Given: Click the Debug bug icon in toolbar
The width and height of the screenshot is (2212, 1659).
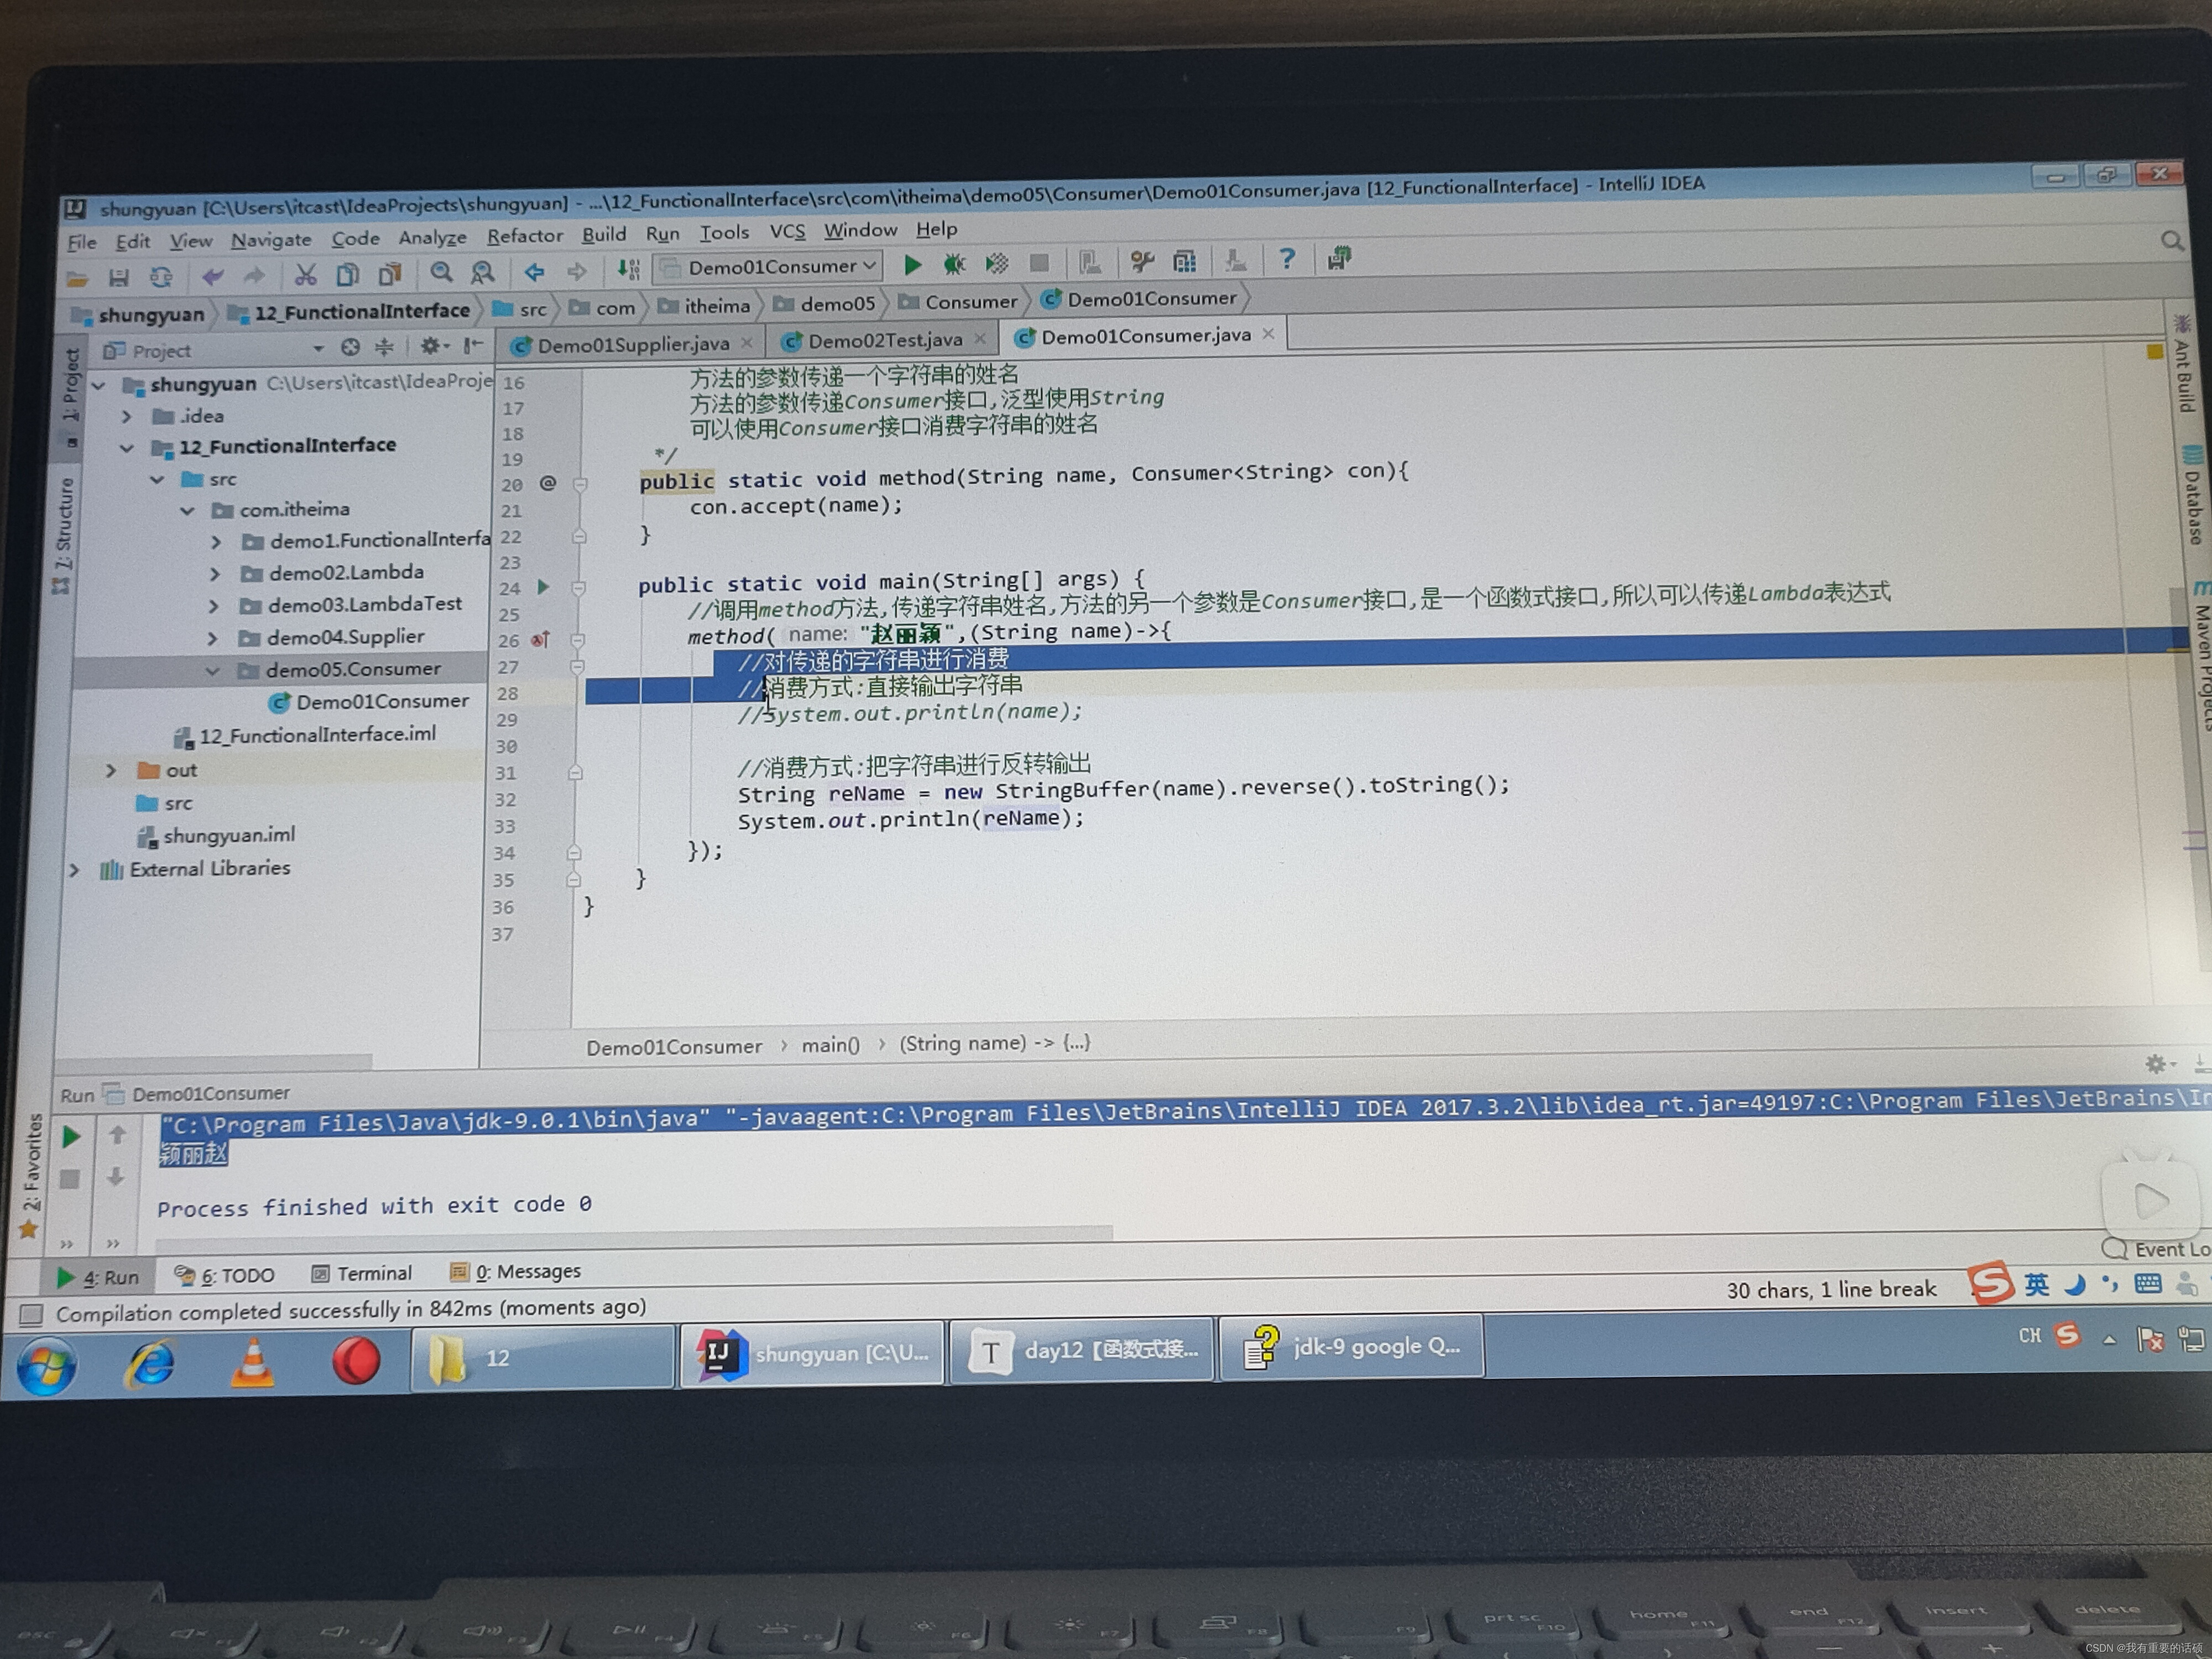Looking at the screenshot, I should (954, 264).
